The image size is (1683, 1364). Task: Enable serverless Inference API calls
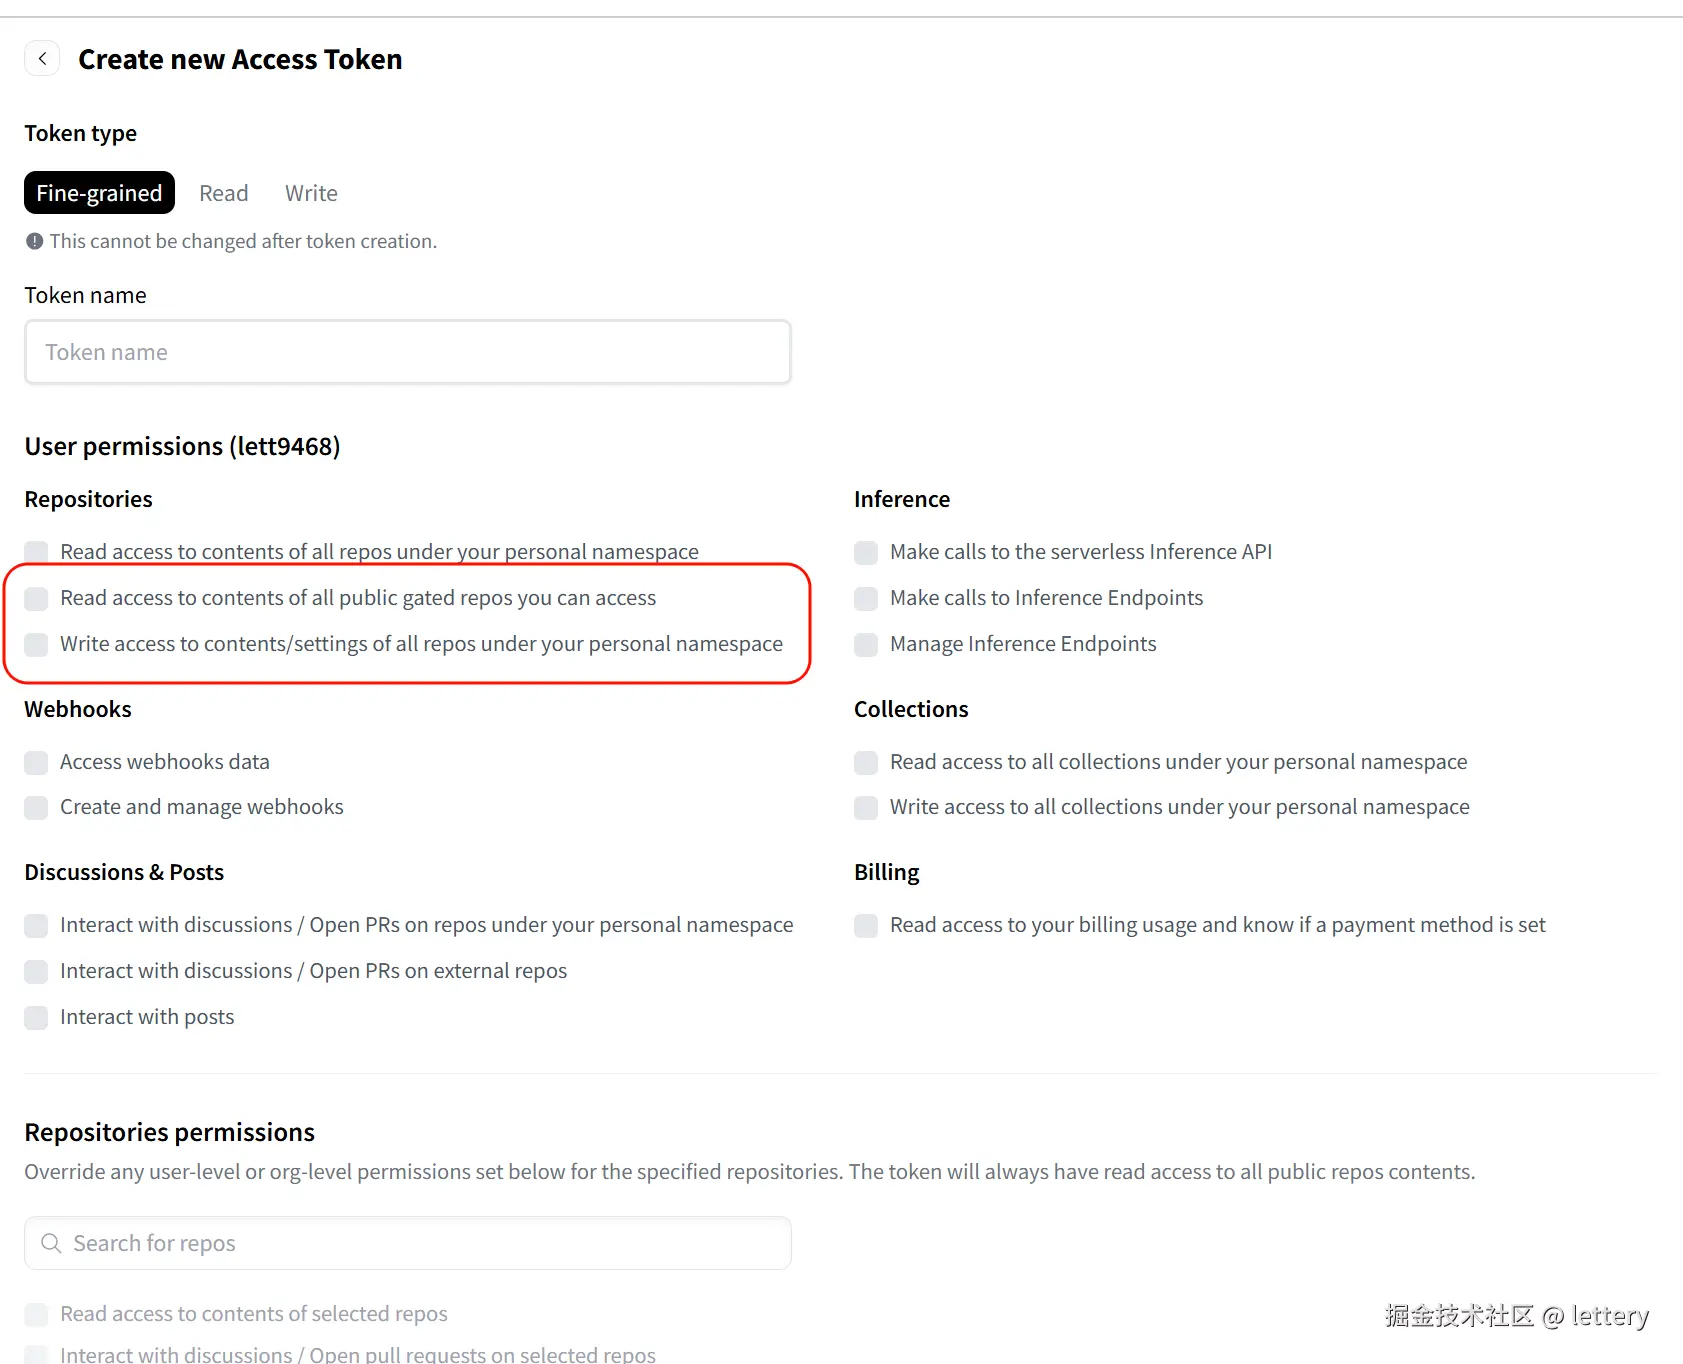pos(866,553)
